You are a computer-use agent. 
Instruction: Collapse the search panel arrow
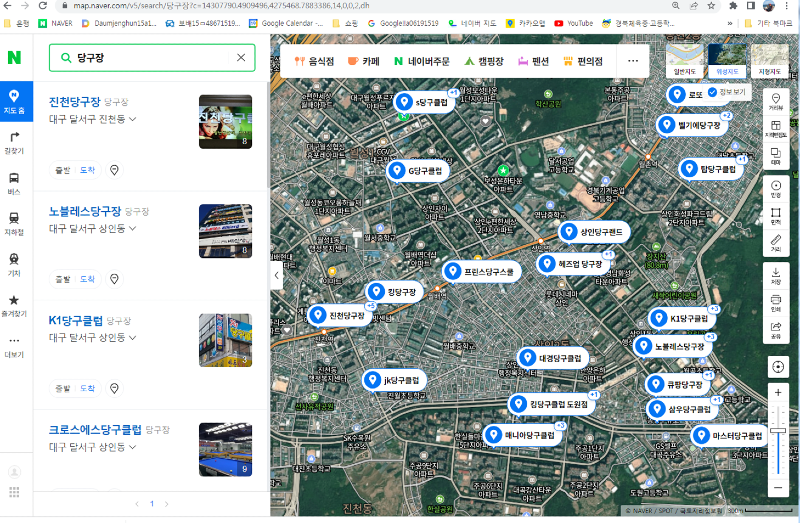pos(277,276)
